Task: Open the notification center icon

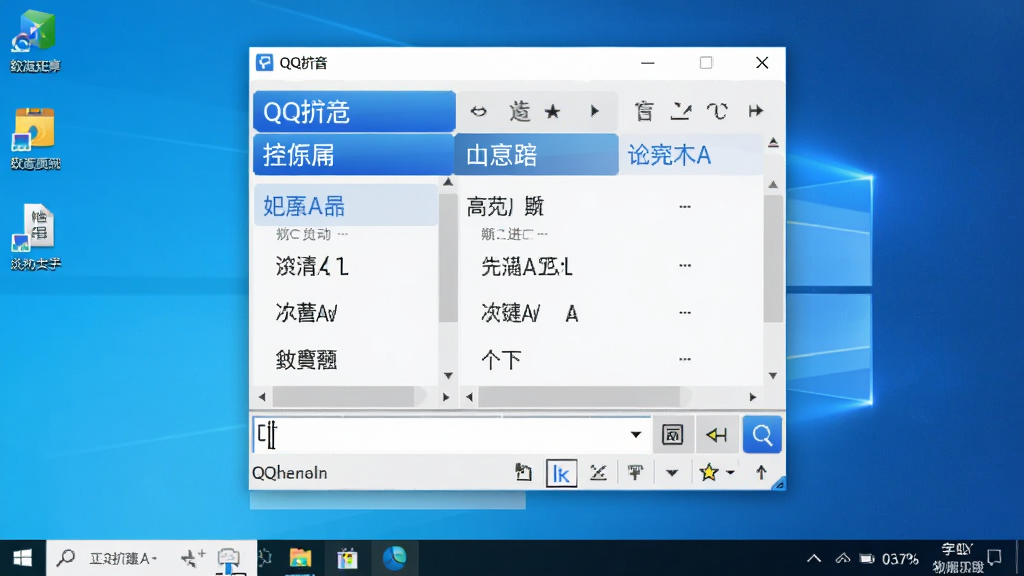Action: pyautogui.click(x=995, y=558)
